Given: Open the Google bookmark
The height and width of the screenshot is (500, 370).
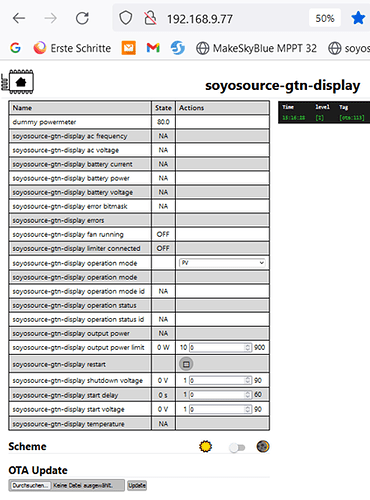Looking at the screenshot, I should click(15, 48).
